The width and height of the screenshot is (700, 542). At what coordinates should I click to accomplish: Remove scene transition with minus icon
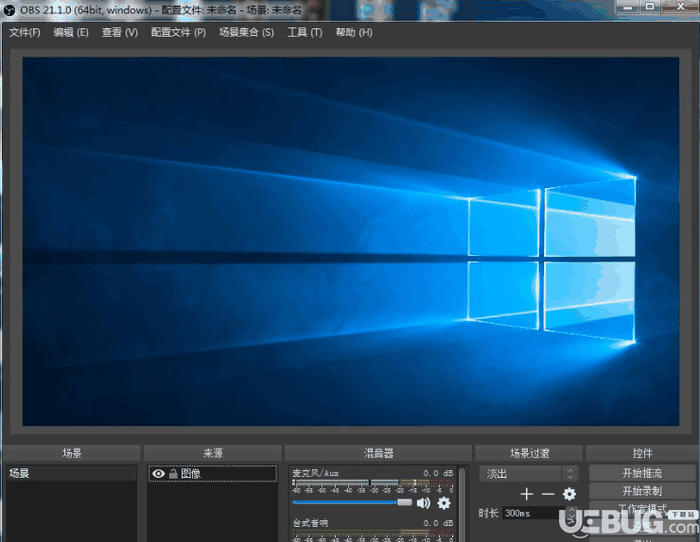point(548,494)
